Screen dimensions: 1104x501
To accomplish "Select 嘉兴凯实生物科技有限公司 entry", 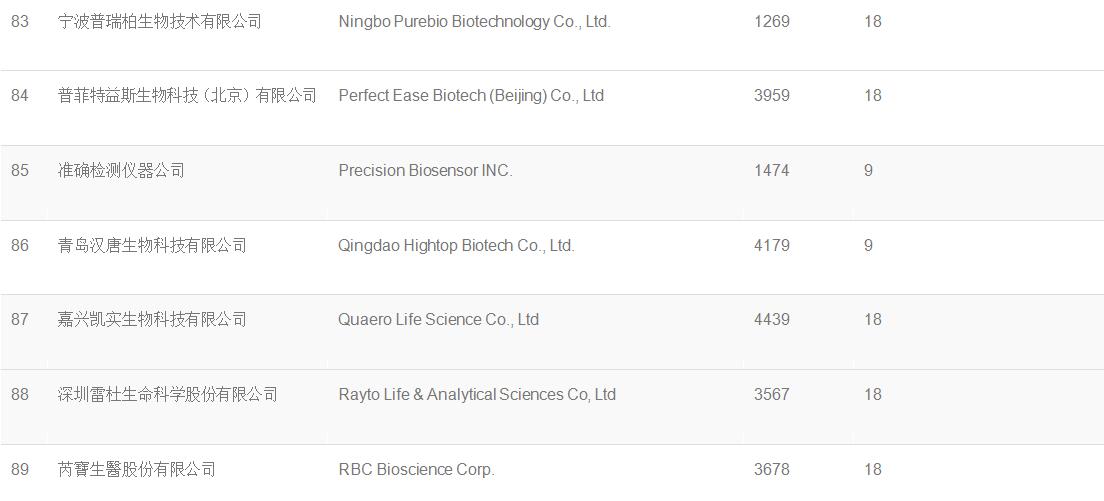I will (152, 319).
